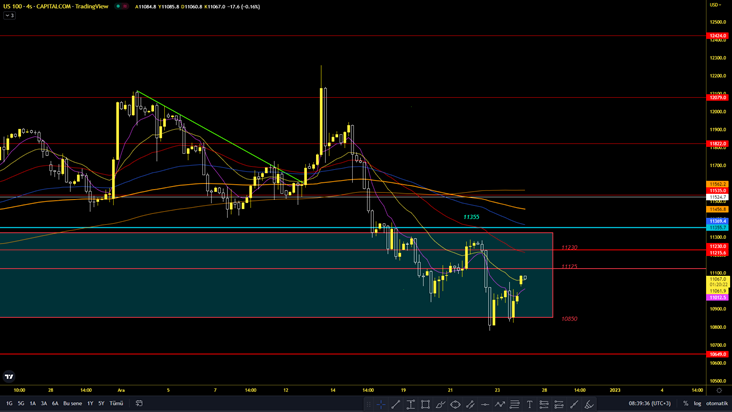Click the yellow current price label 11067.0
The width and height of the screenshot is (732, 412).
point(718,279)
